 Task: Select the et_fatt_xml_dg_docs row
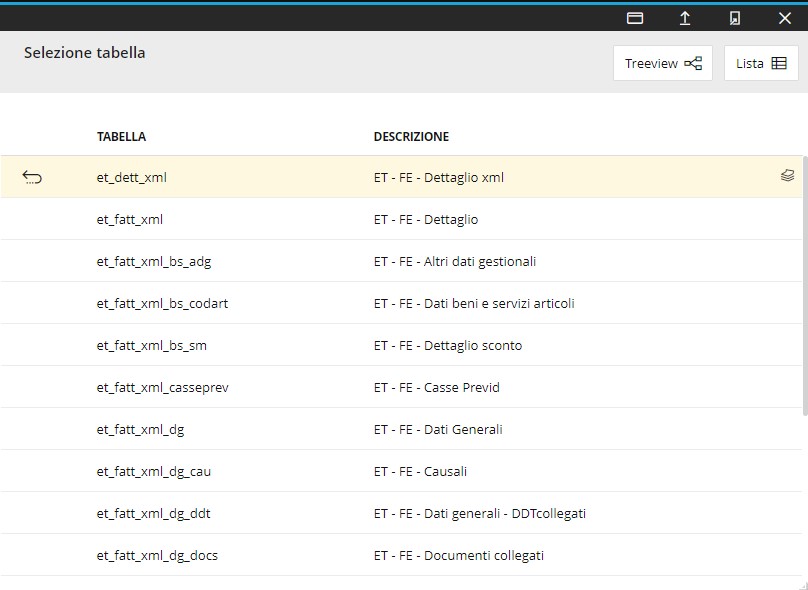[157, 555]
